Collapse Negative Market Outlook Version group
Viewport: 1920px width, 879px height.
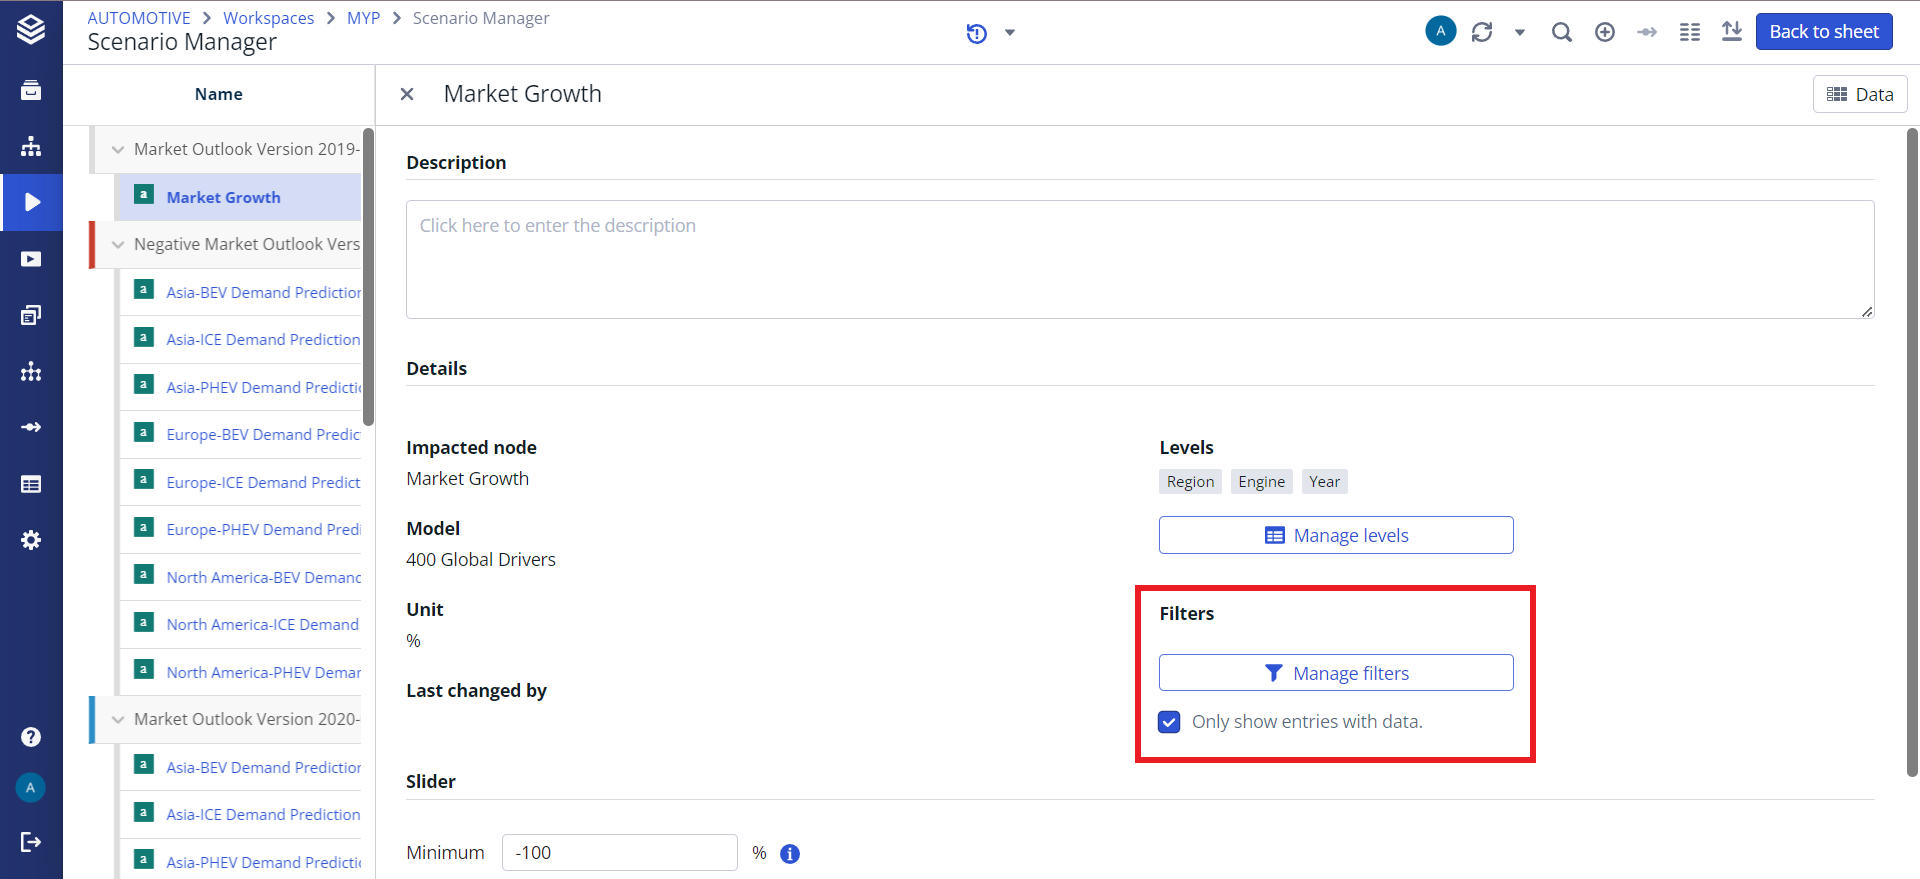[x=118, y=245]
